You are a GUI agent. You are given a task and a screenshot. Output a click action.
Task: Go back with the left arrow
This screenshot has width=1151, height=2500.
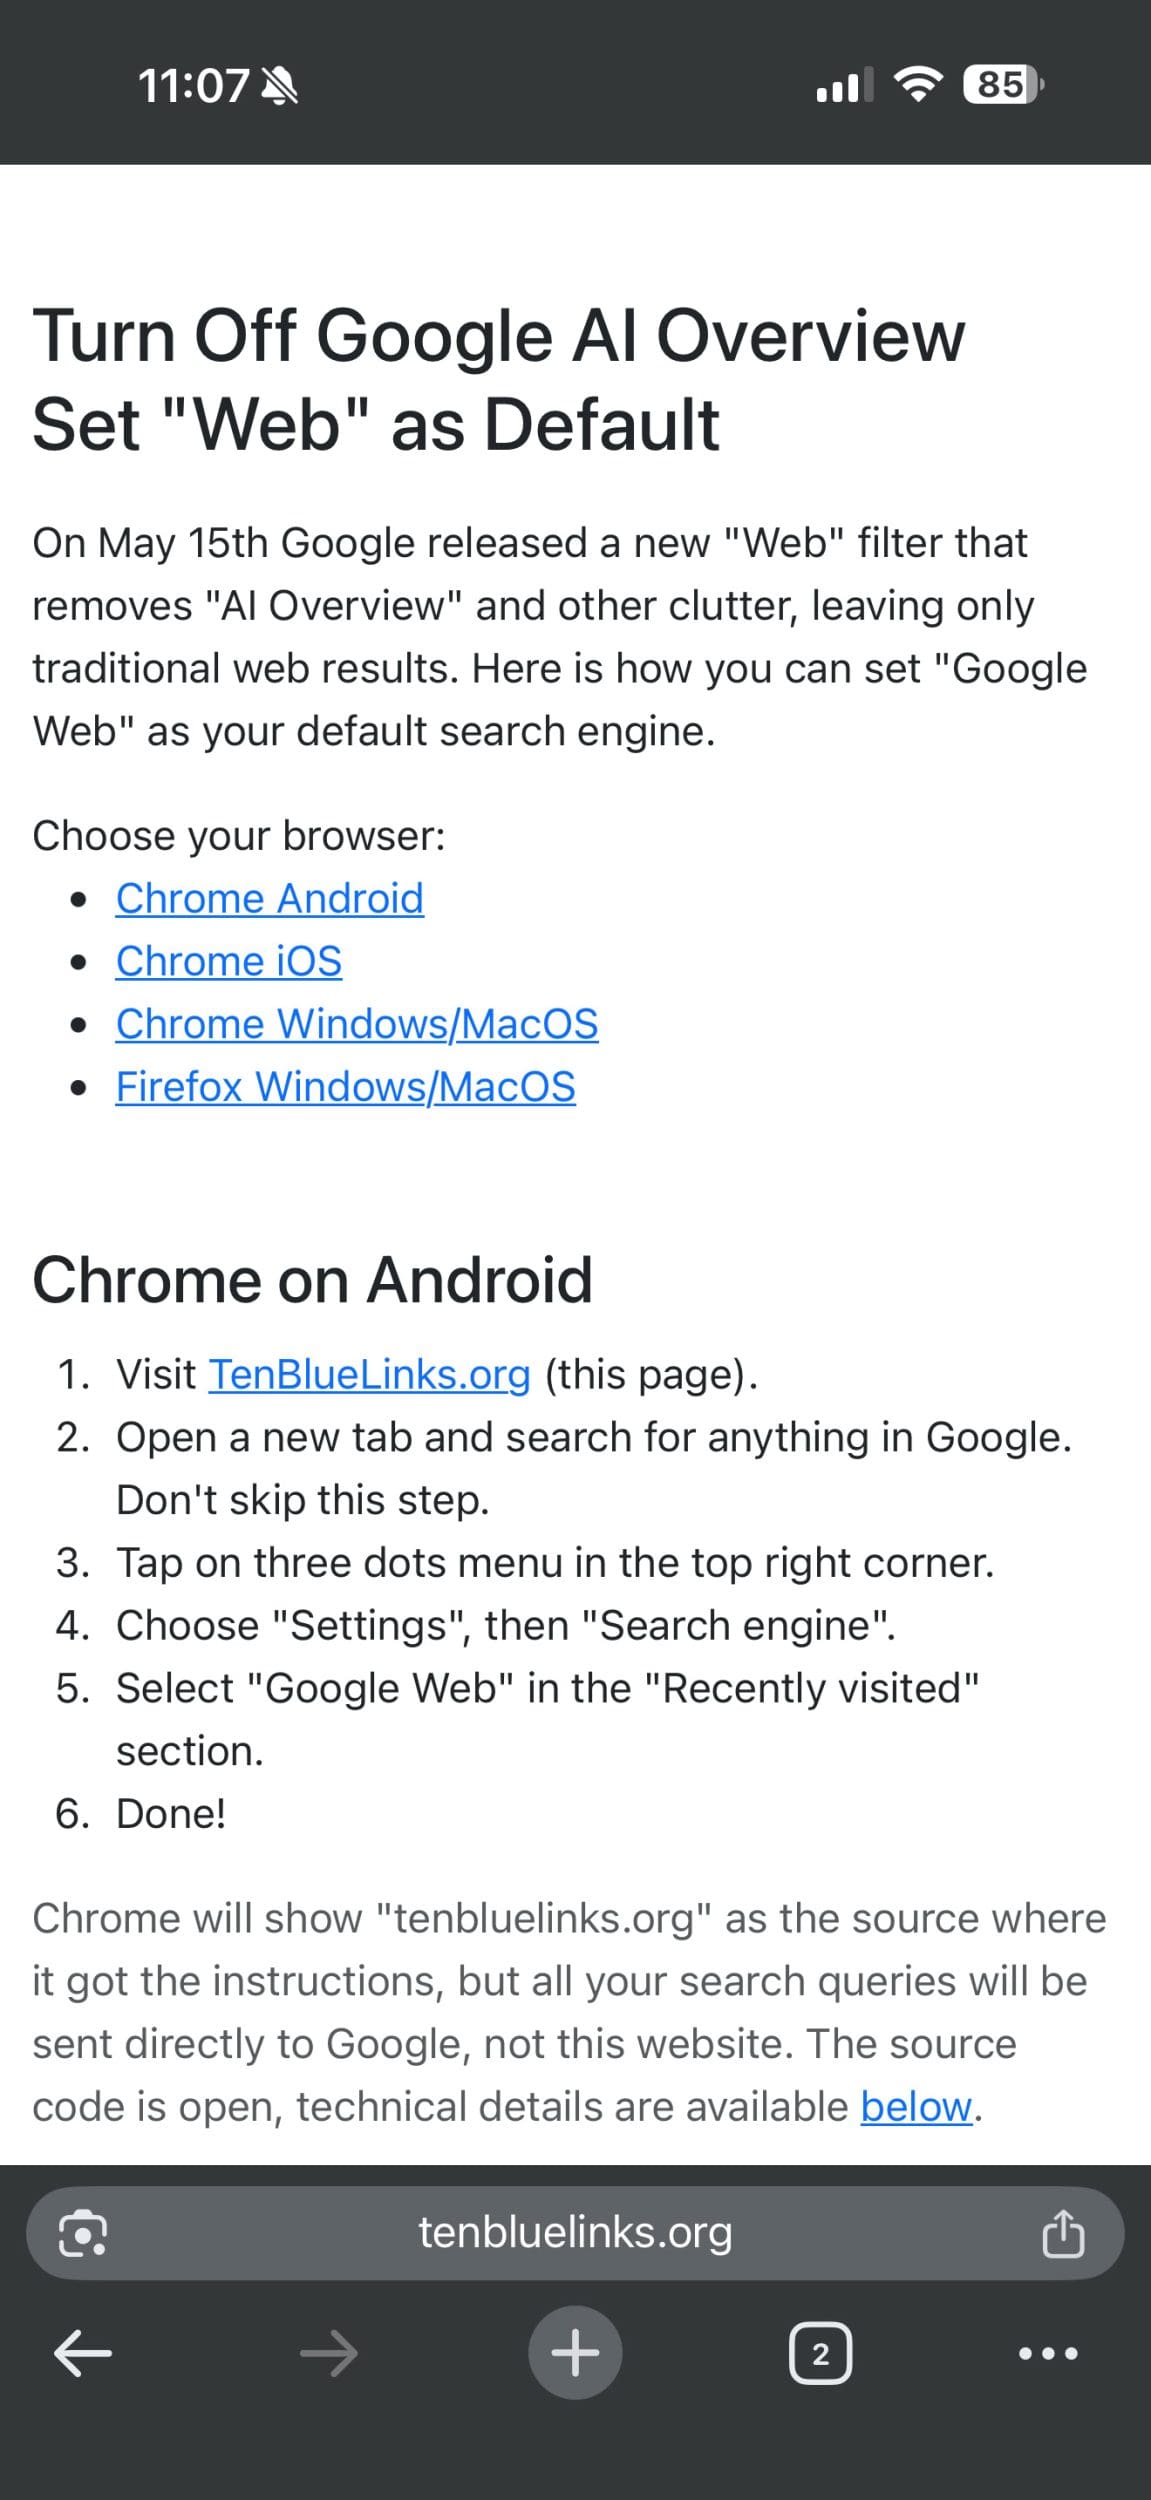point(82,2353)
